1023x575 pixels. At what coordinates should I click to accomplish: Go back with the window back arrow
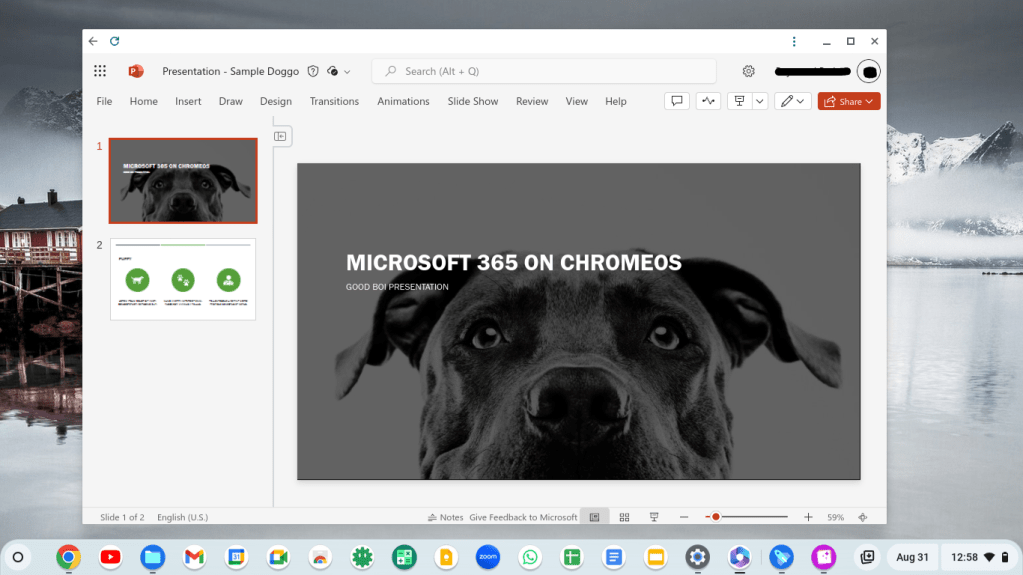click(x=93, y=41)
